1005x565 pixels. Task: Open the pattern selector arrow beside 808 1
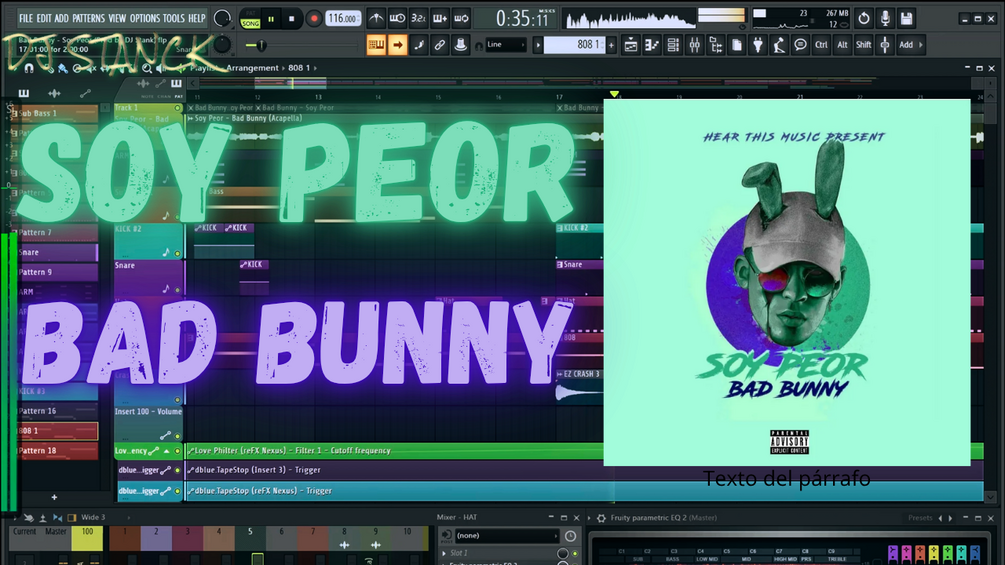tap(538, 45)
